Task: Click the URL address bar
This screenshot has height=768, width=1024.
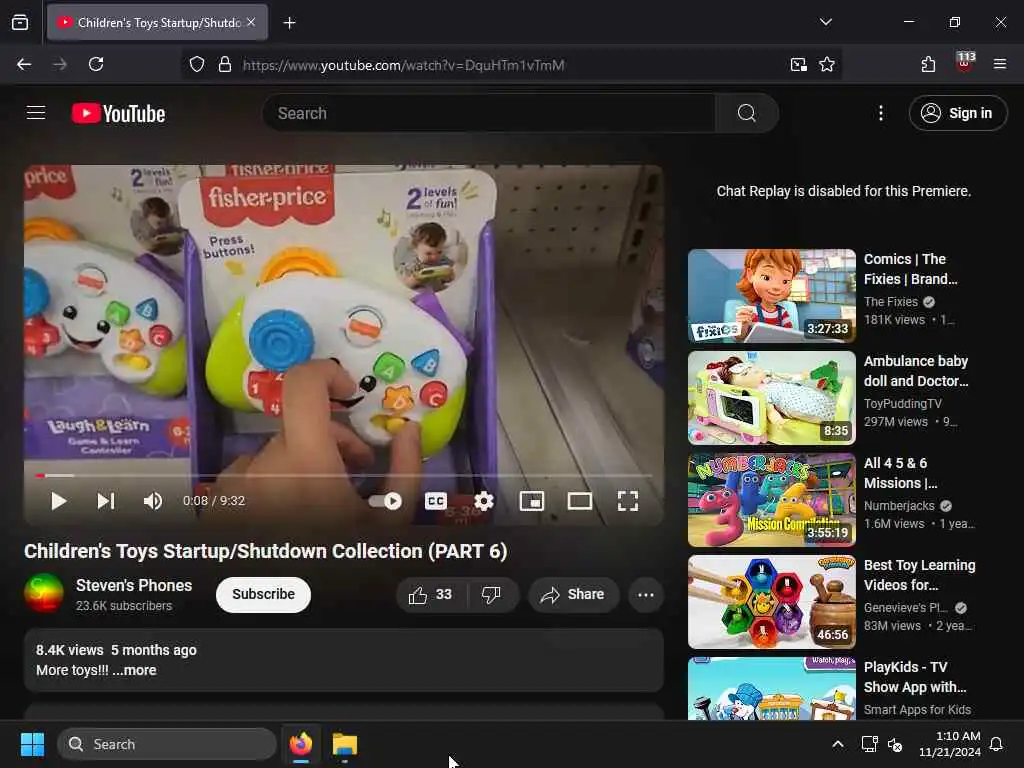Action: [509, 65]
